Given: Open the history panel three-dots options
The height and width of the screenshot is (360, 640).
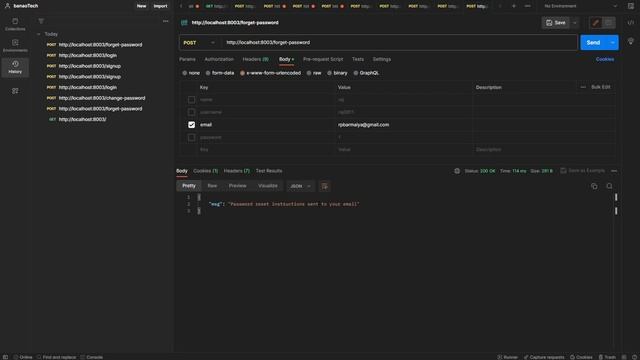Looking at the screenshot, I should coord(165,21).
